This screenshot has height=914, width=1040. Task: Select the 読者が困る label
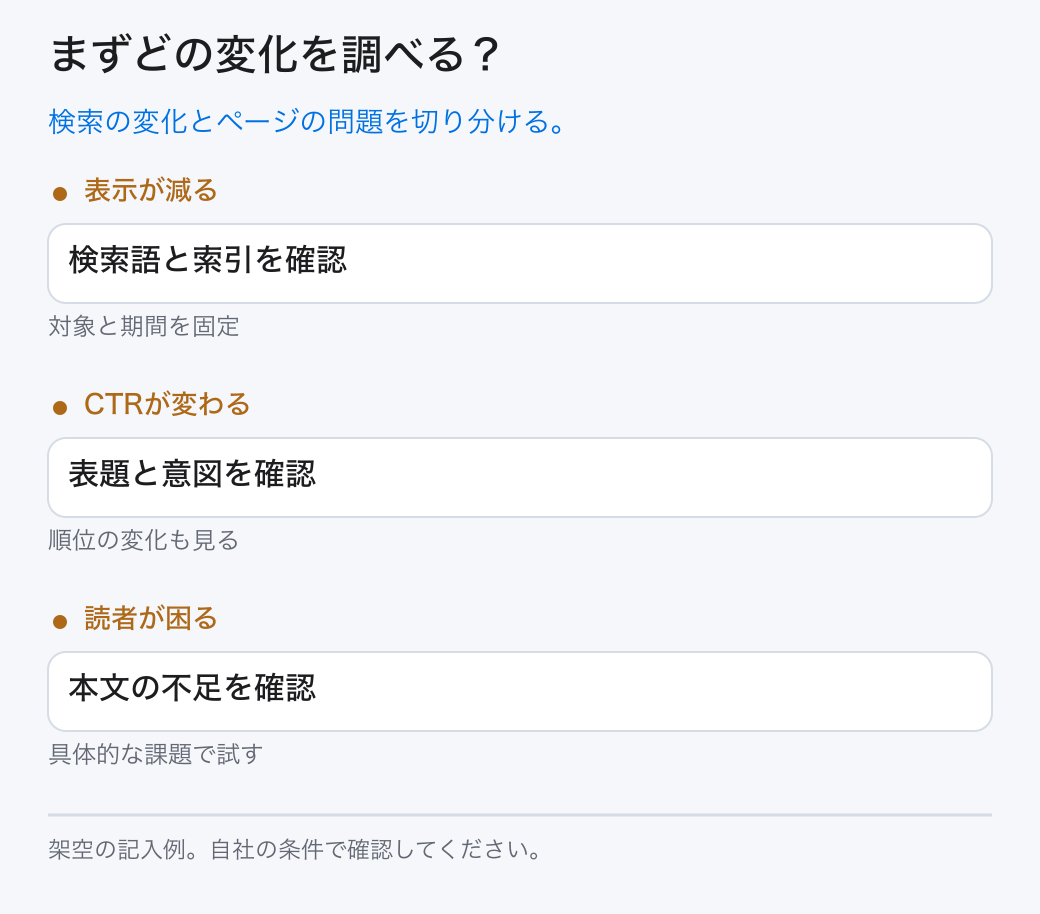151,618
